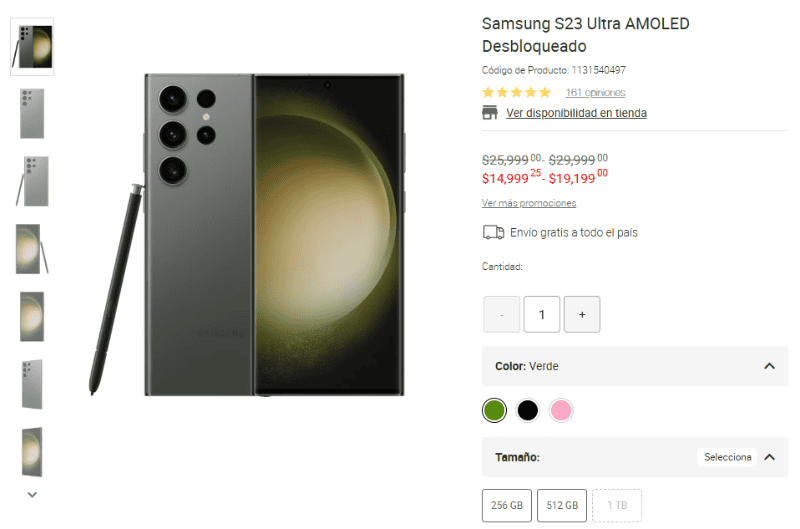
Task: Click the five-star rating icons
Action: click(516, 92)
